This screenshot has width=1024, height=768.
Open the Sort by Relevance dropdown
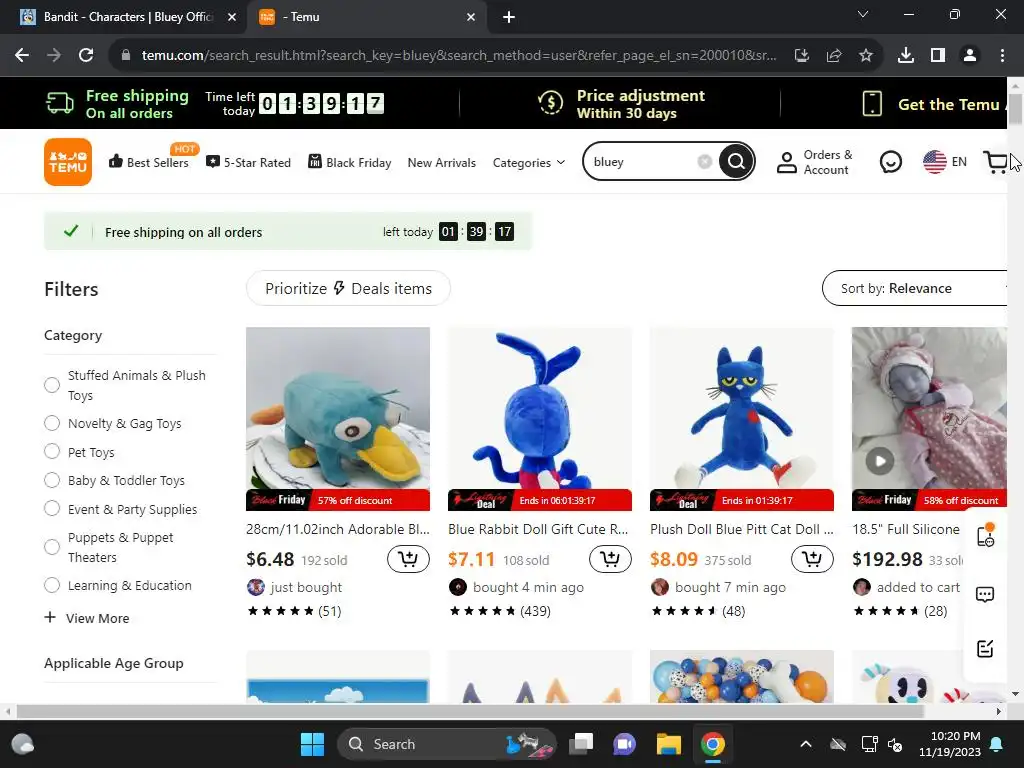(914, 288)
